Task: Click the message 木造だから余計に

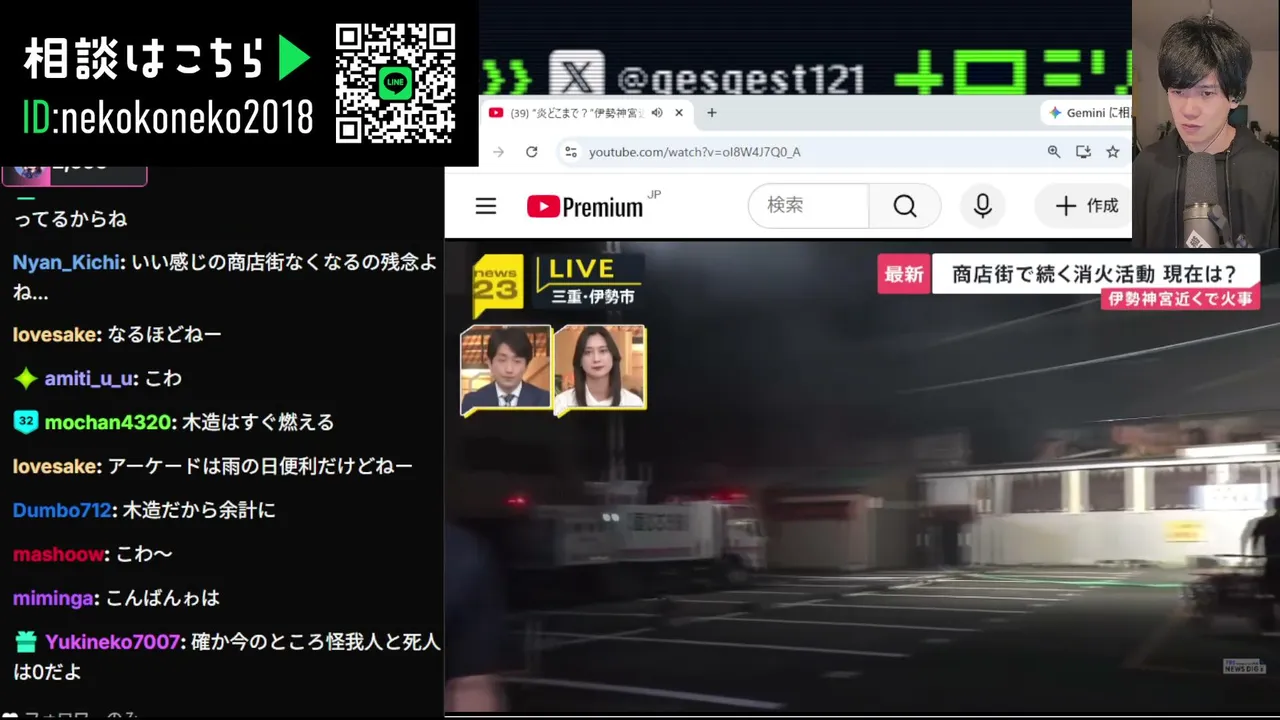Action: pos(199,510)
